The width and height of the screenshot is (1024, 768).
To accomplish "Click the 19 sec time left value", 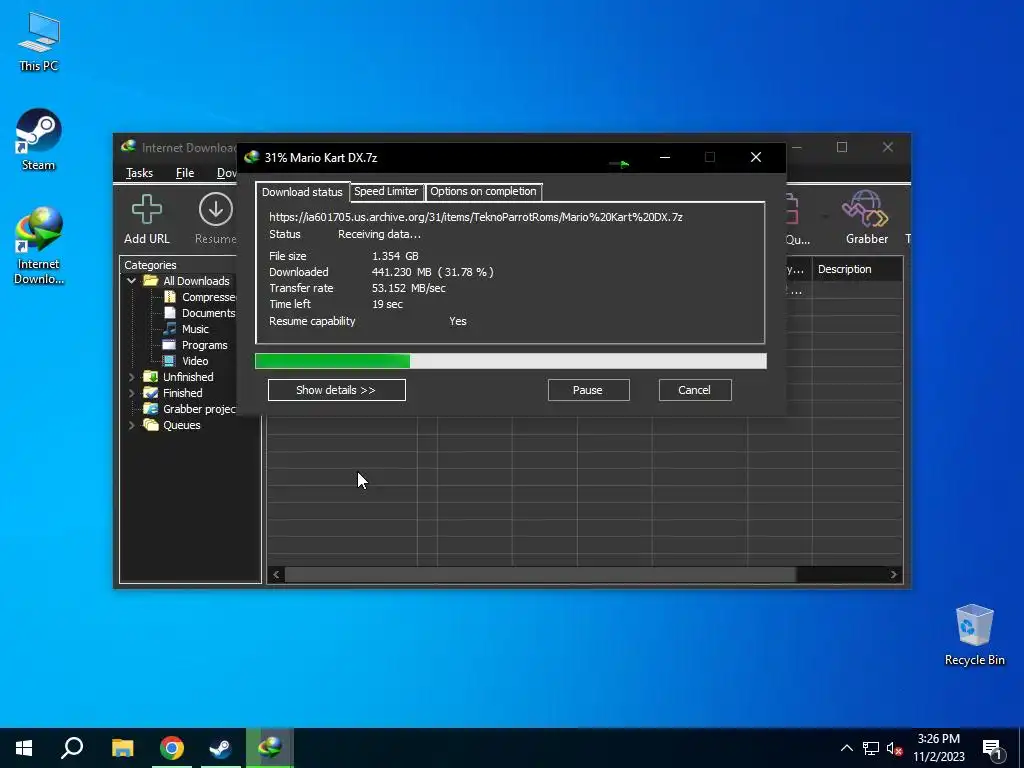I will pyautogui.click(x=387, y=304).
